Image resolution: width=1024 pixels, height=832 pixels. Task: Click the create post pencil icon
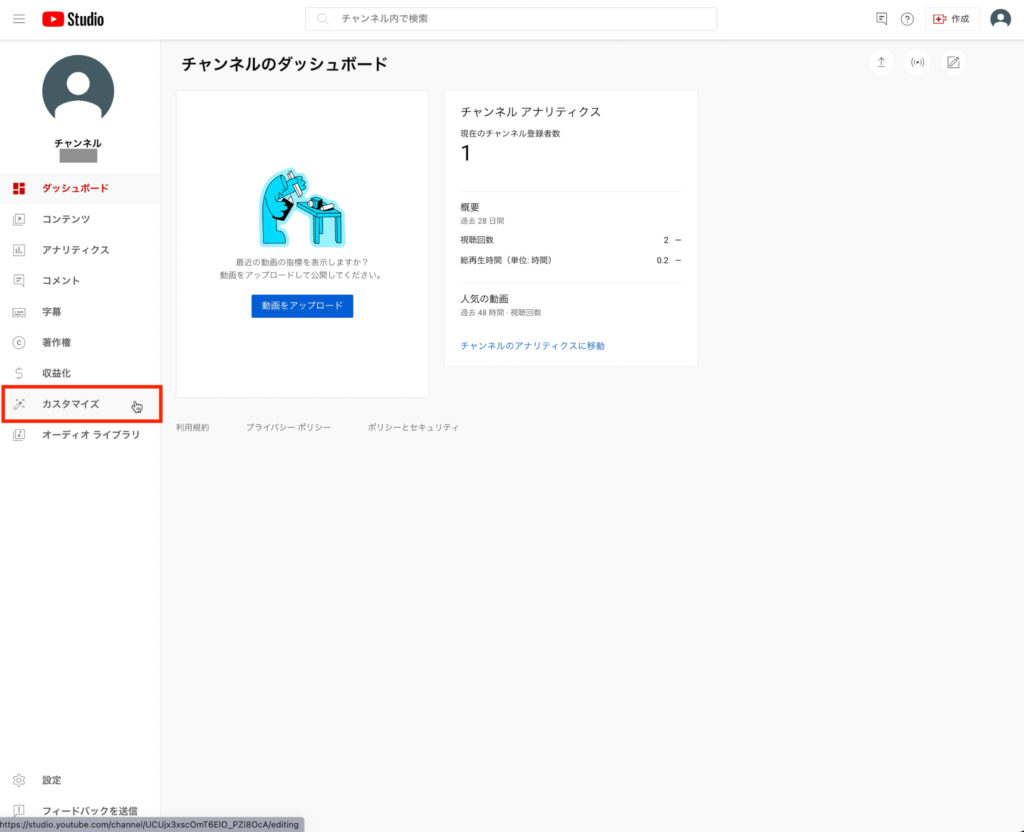[953, 63]
